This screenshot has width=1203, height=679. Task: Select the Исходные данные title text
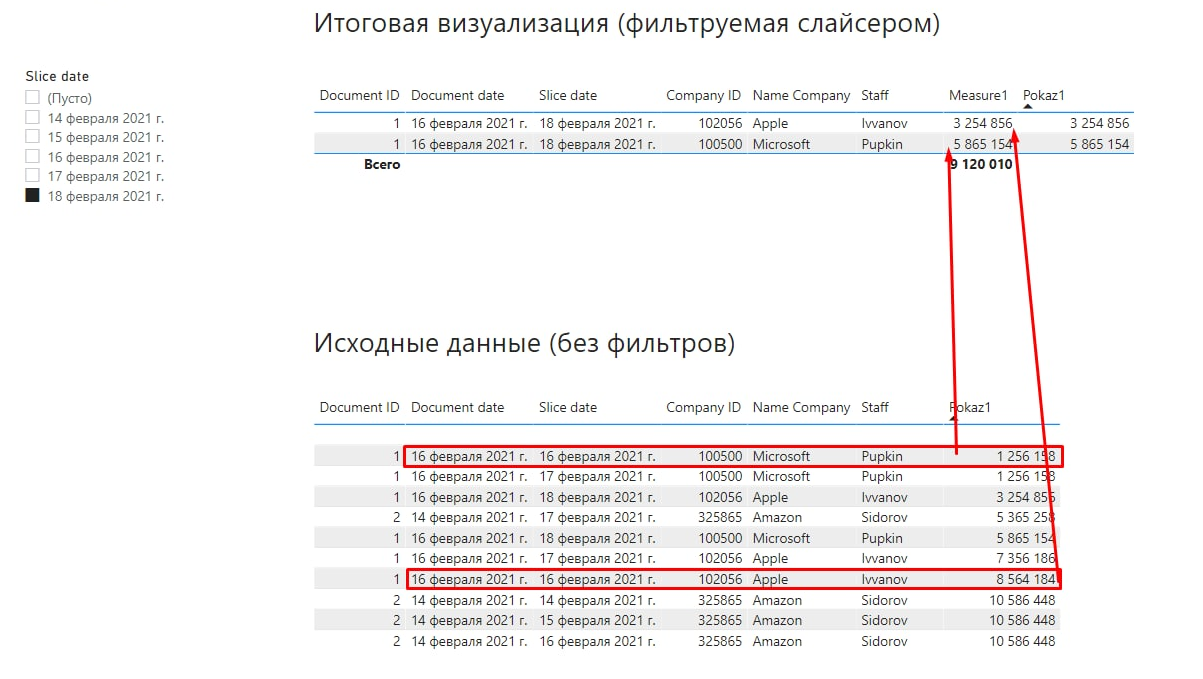(x=524, y=344)
